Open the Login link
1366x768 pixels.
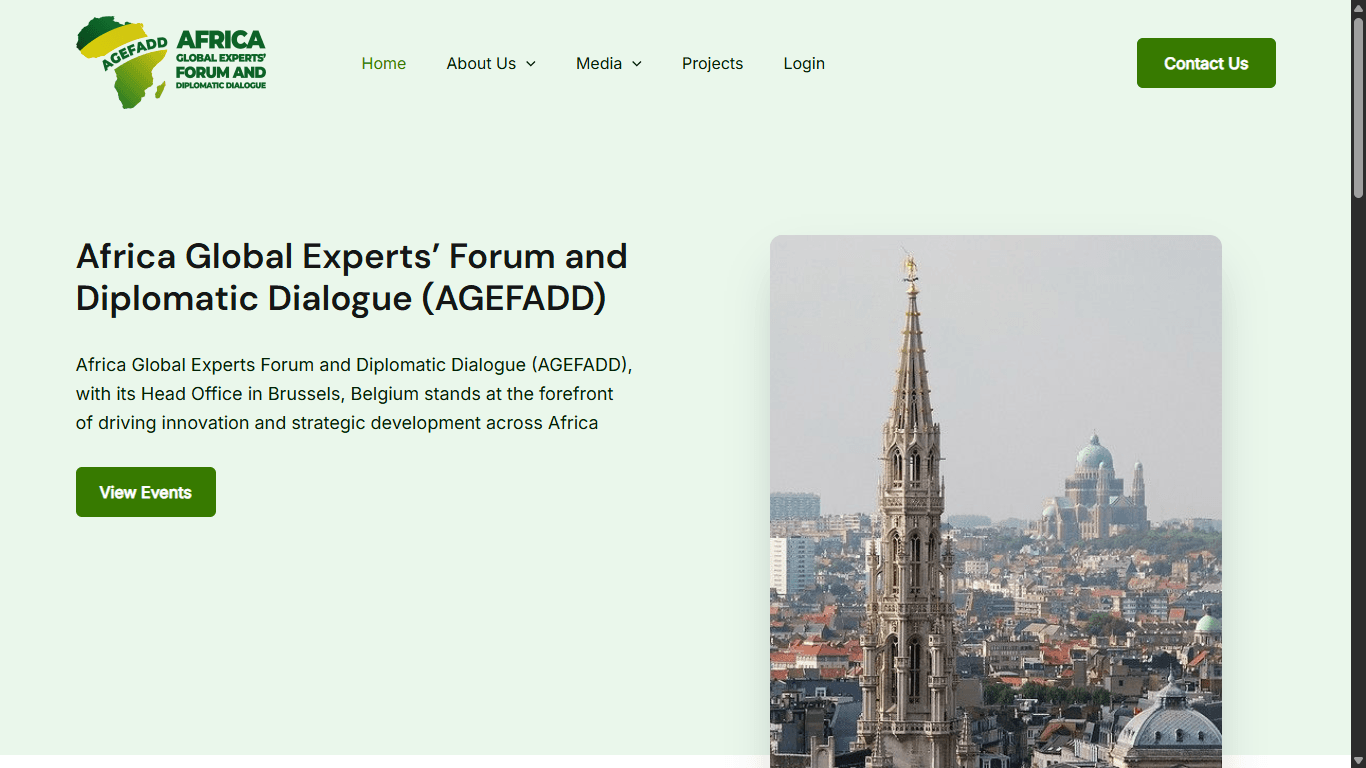pyautogui.click(x=804, y=63)
